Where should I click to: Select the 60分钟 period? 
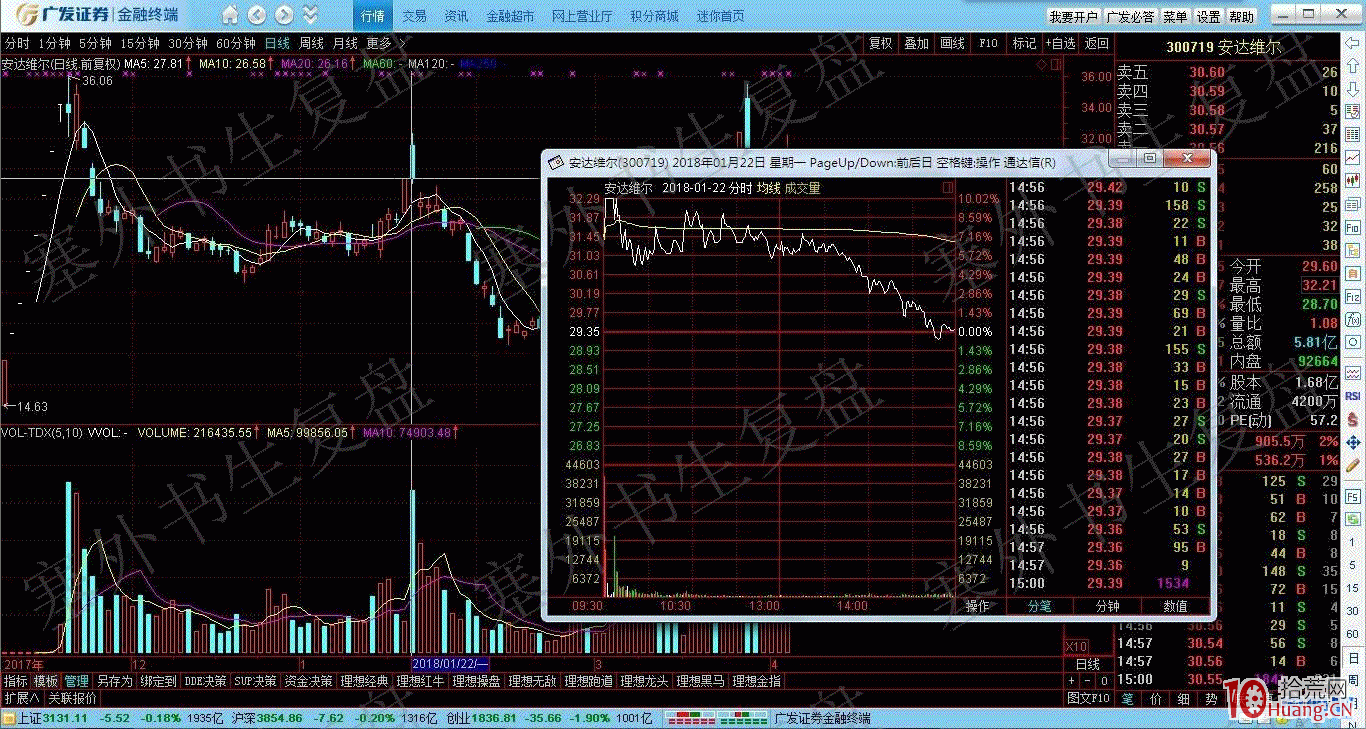pyautogui.click(x=236, y=44)
